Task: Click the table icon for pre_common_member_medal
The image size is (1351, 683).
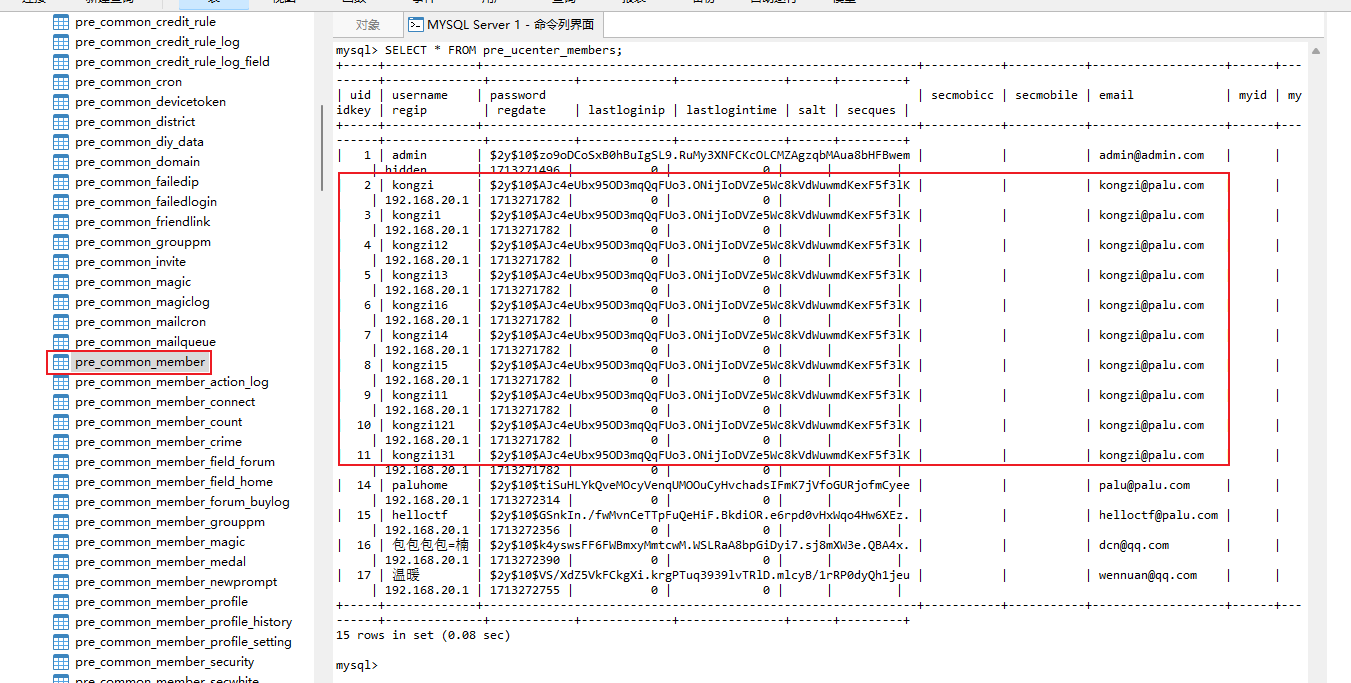Action: 60,562
